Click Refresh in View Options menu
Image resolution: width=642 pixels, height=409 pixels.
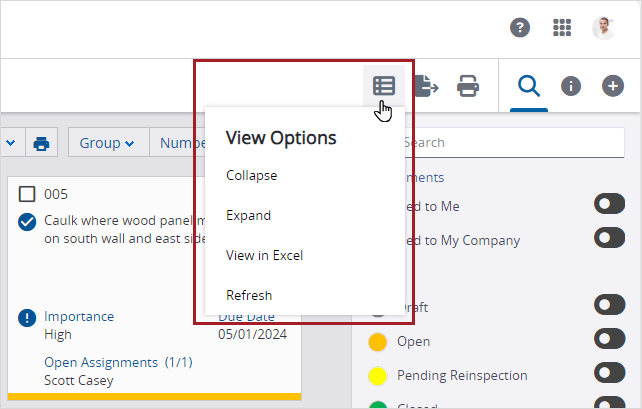(249, 295)
